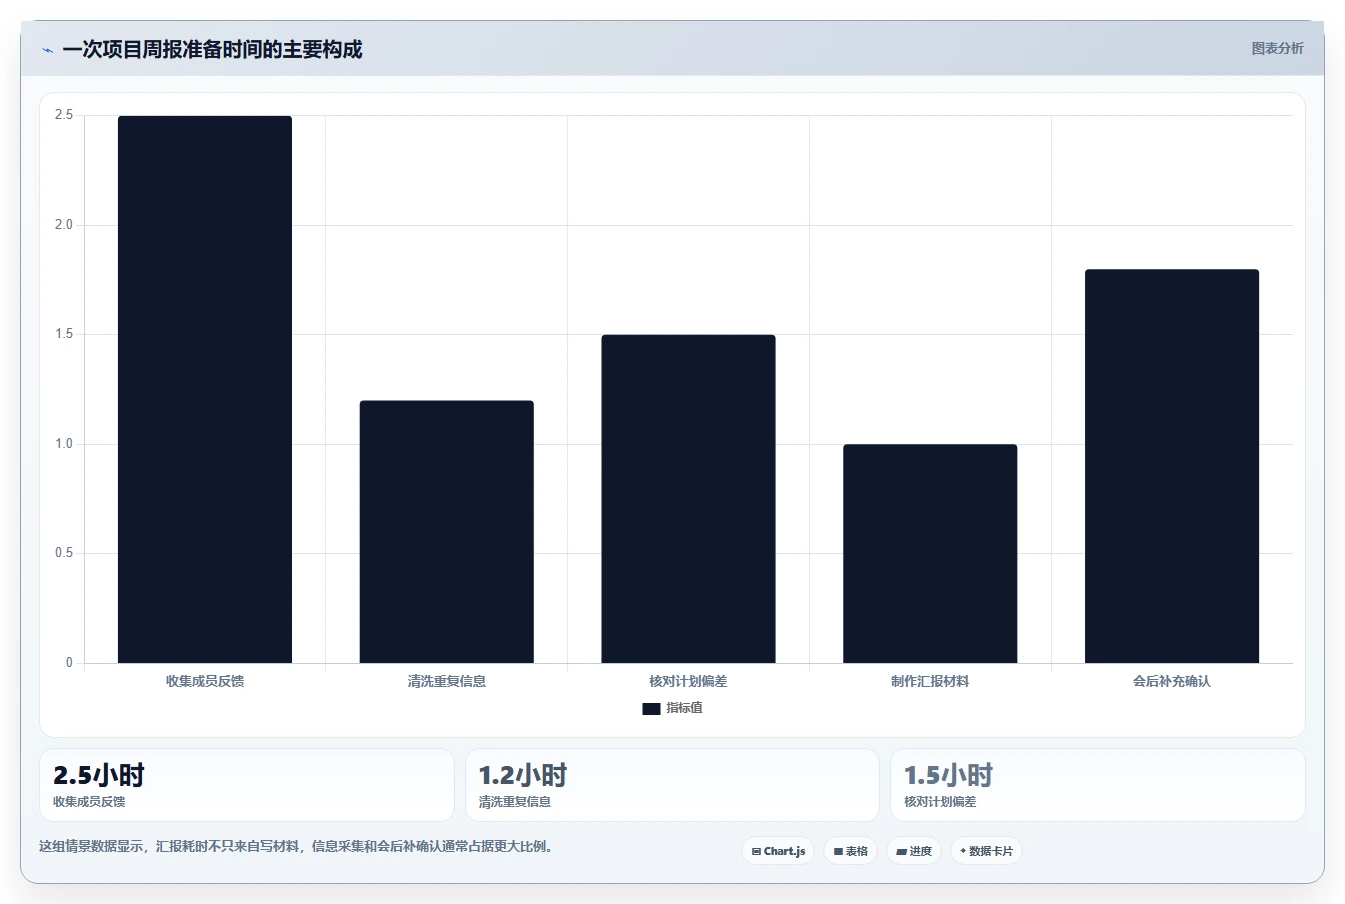1345x904 pixels.
Task: Select the 制作汇报材料 bar in chart
Action: (930, 553)
